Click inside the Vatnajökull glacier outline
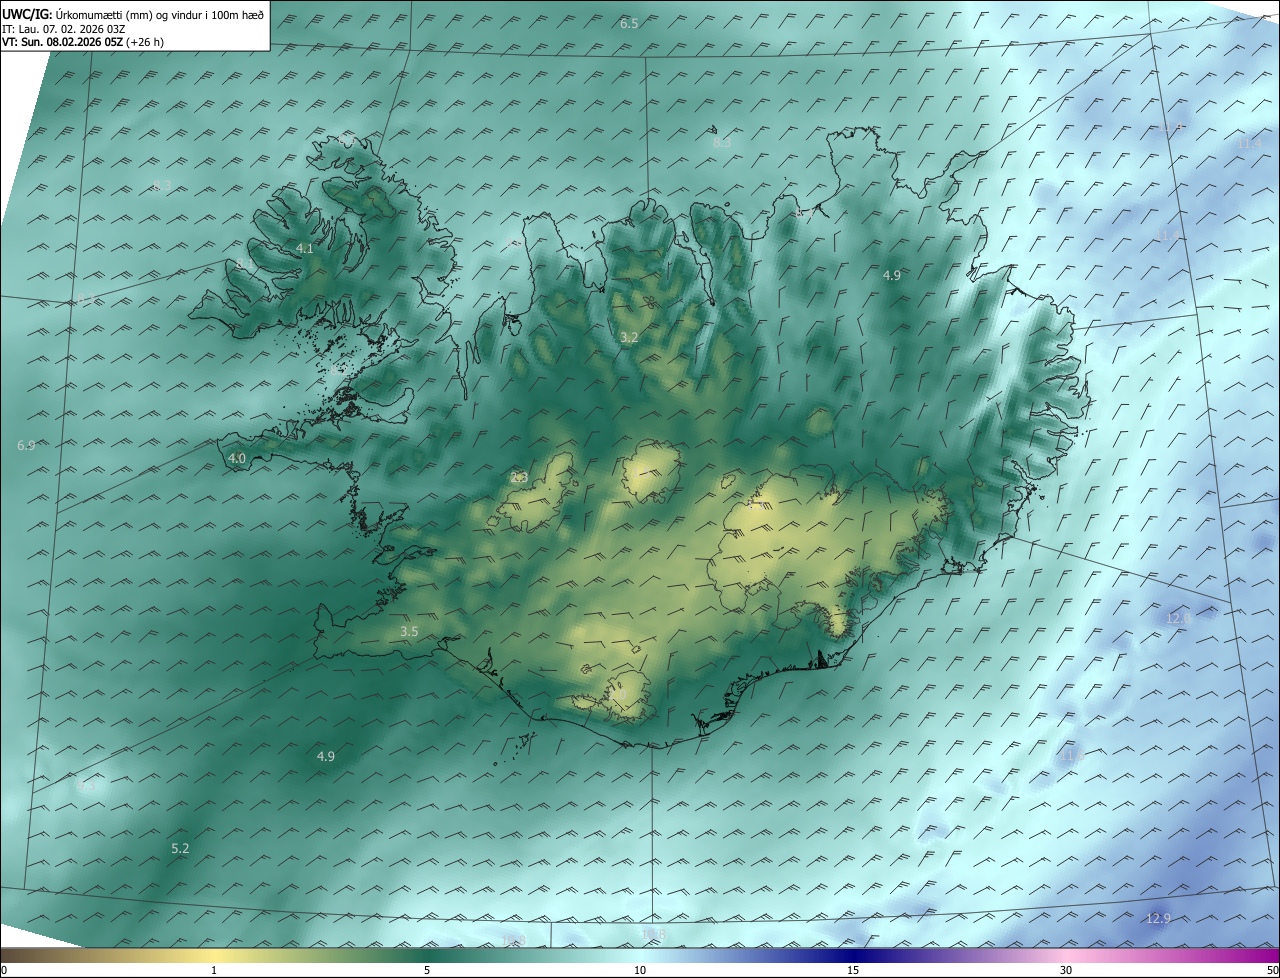Image resolution: width=1280 pixels, height=978 pixels. point(800,540)
